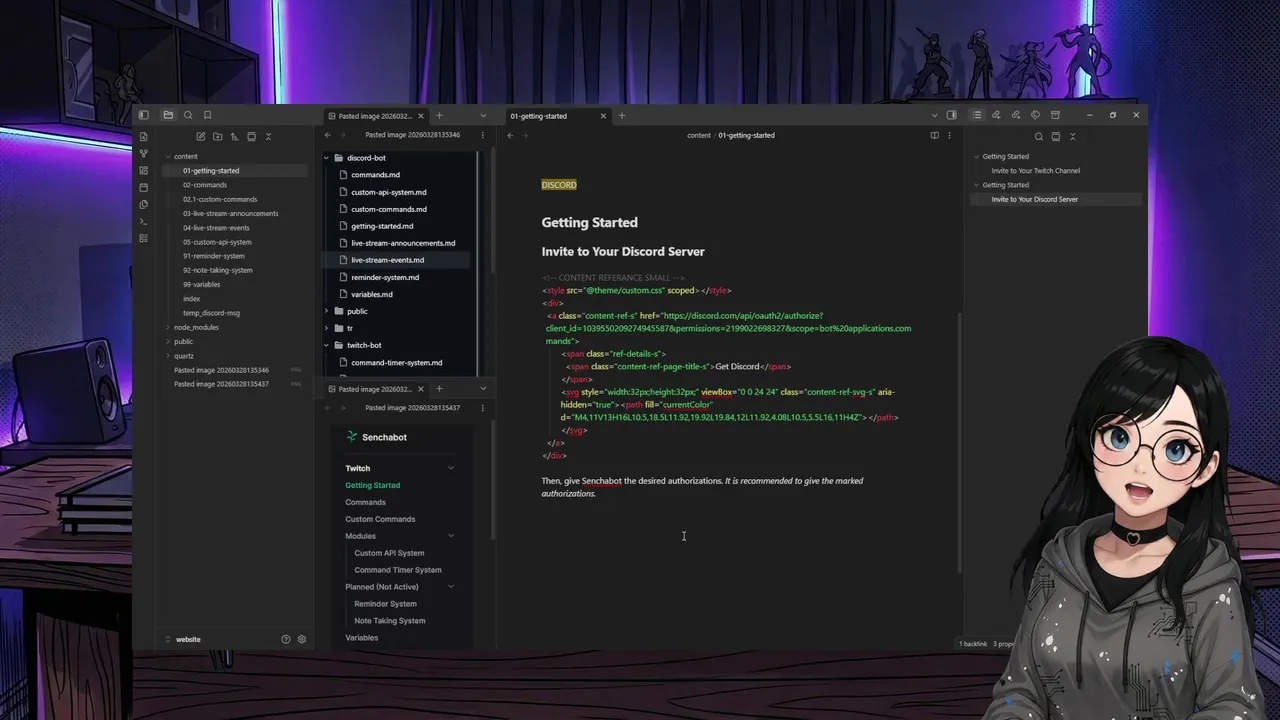Open tab list dropdown for top image pane
The width and height of the screenshot is (1280, 720).
click(x=483, y=115)
